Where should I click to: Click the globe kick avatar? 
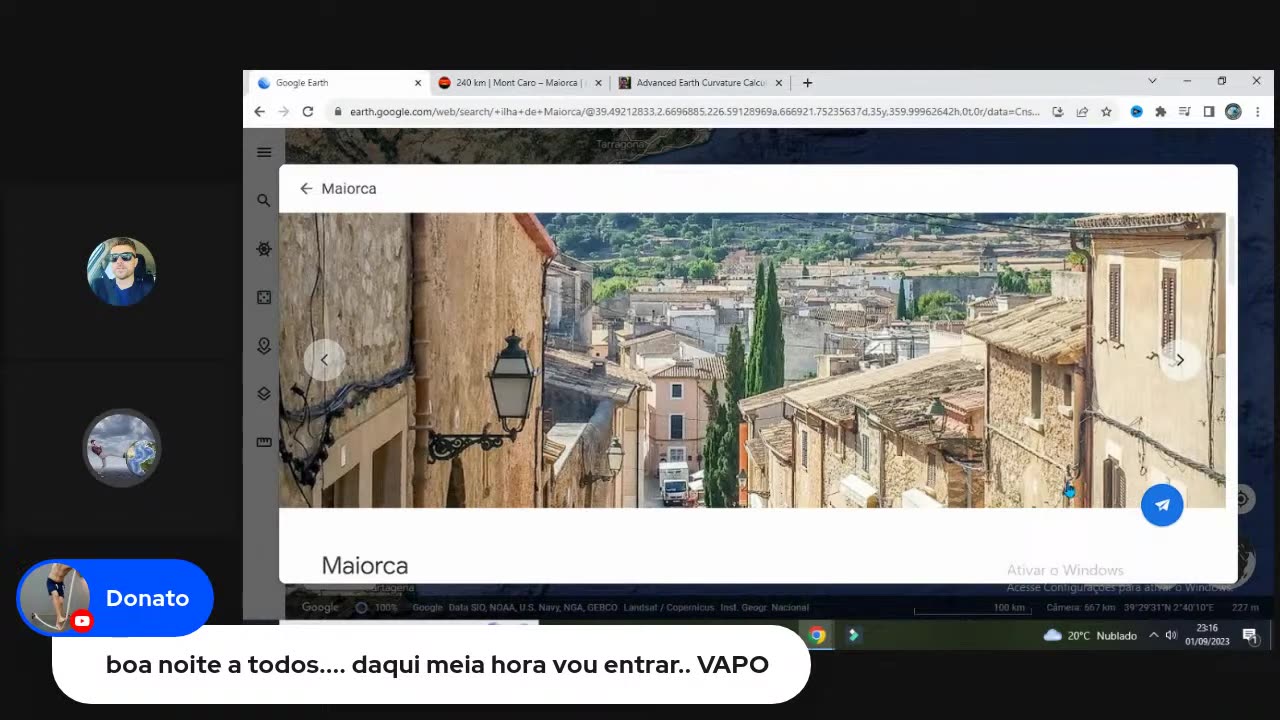121,447
